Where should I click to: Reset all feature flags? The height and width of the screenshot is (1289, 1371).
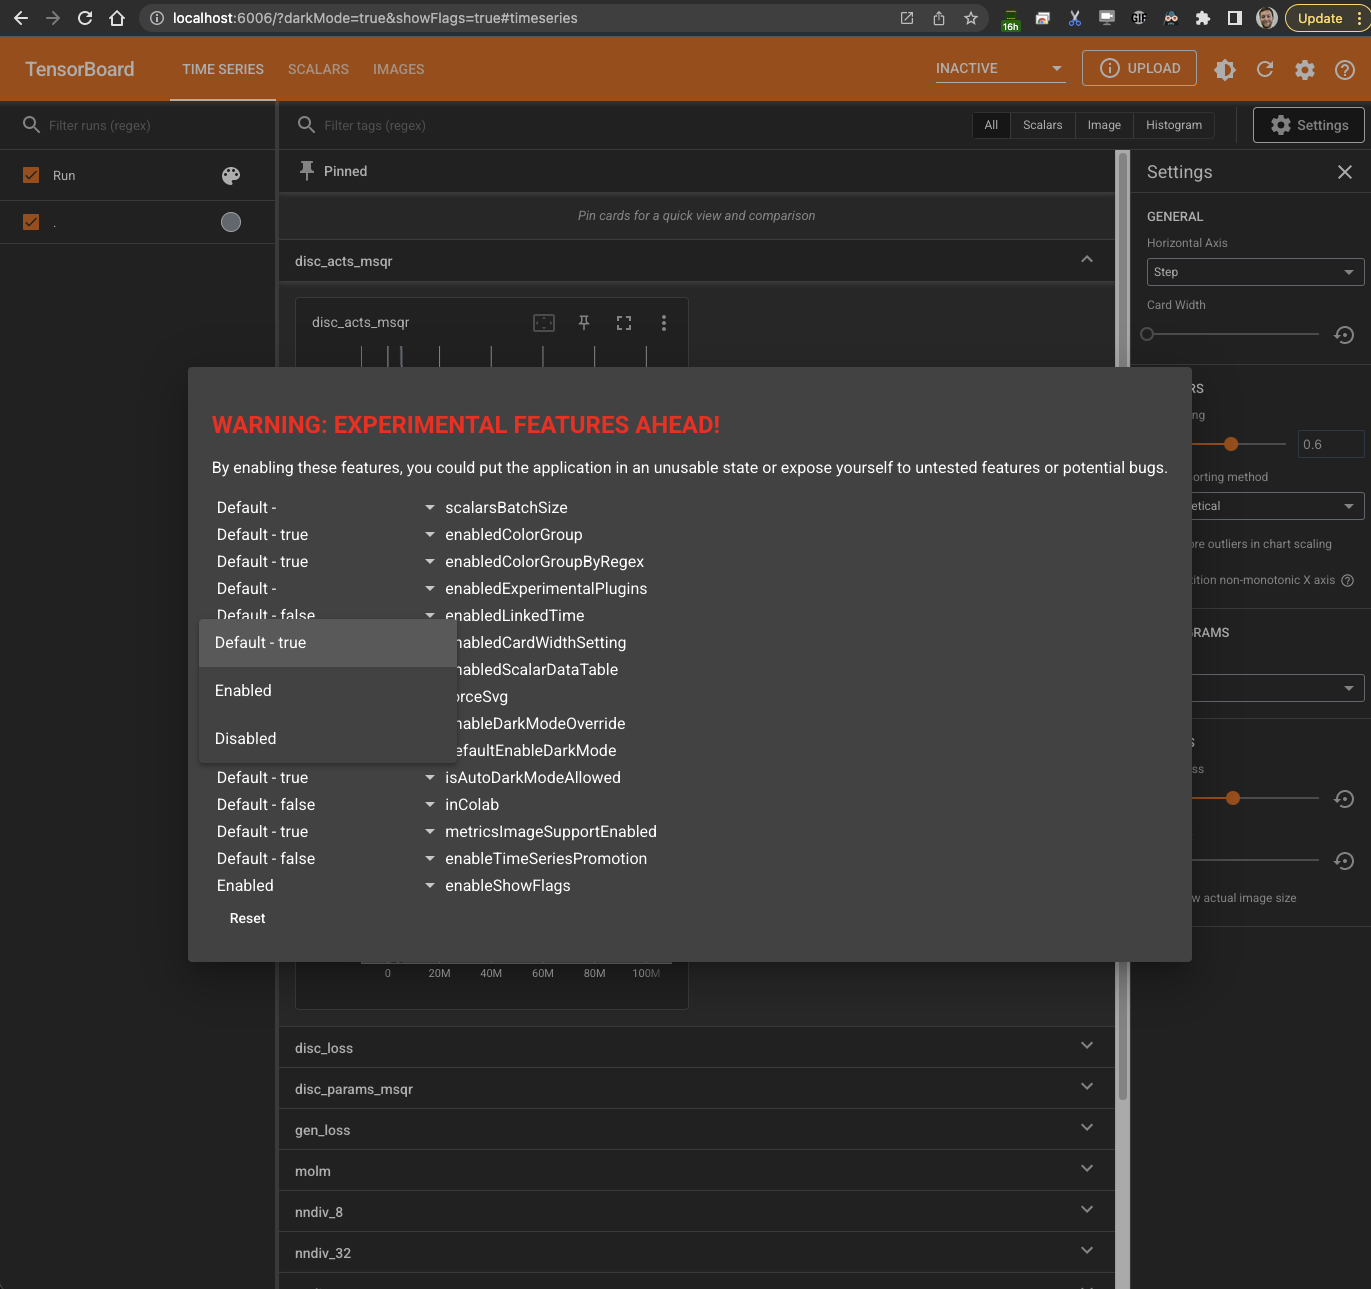(248, 918)
